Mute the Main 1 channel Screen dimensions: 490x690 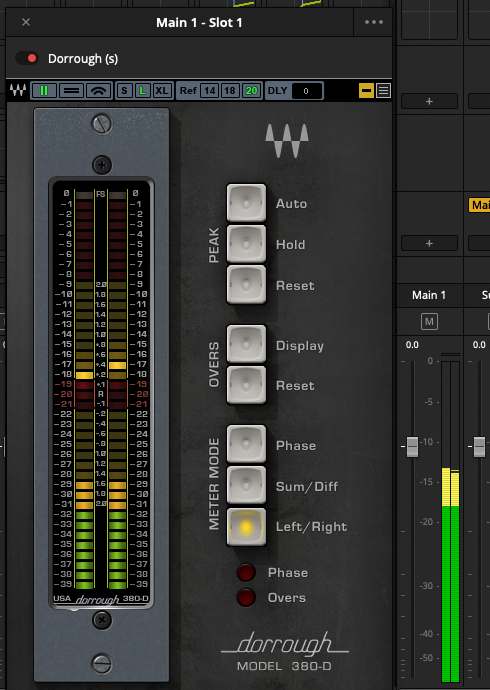429,322
